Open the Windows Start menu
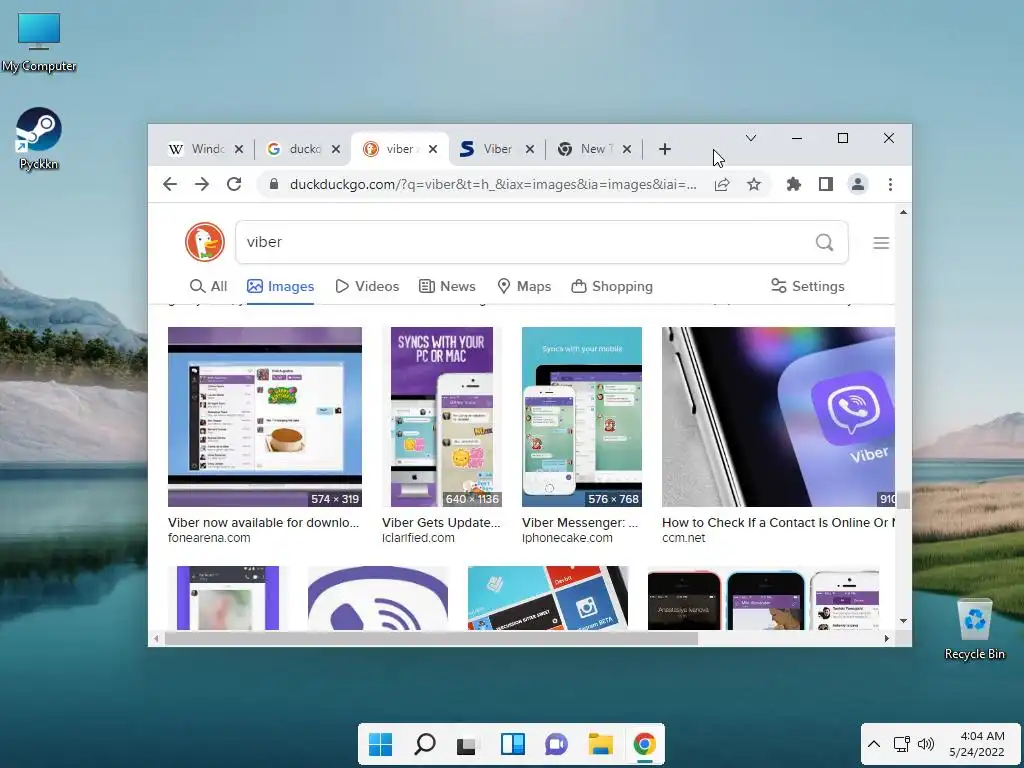The height and width of the screenshot is (768, 1024). (x=380, y=744)
